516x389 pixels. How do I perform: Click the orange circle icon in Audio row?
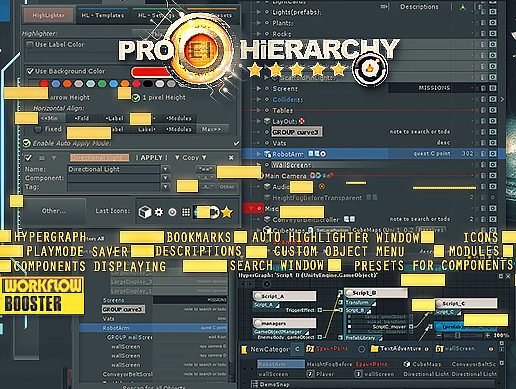(x=322, y=186)
